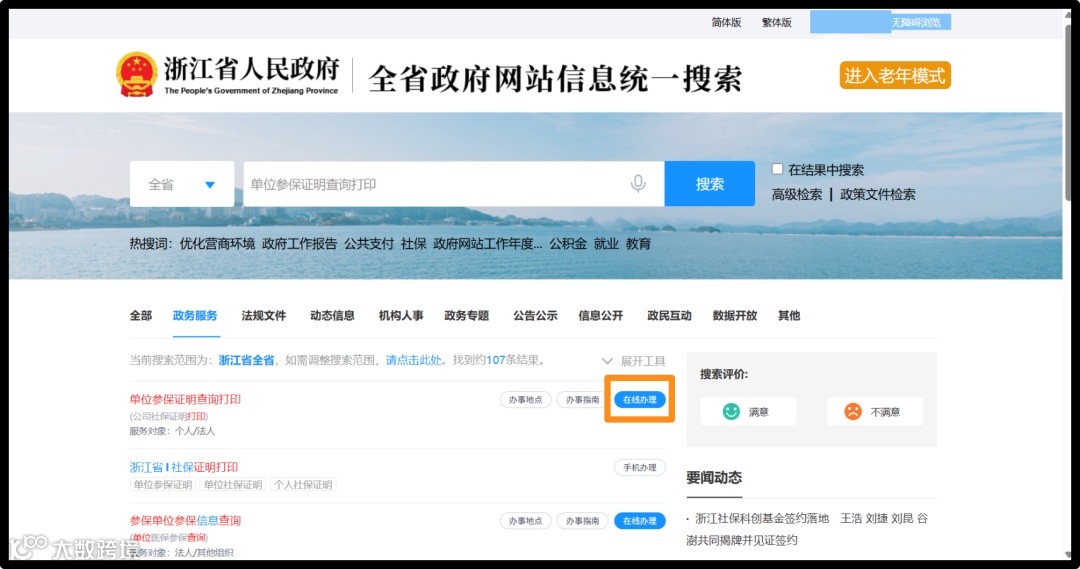1080x569 pixels.
Task: Open the 公告公示 tab
Action: [535, 315]
